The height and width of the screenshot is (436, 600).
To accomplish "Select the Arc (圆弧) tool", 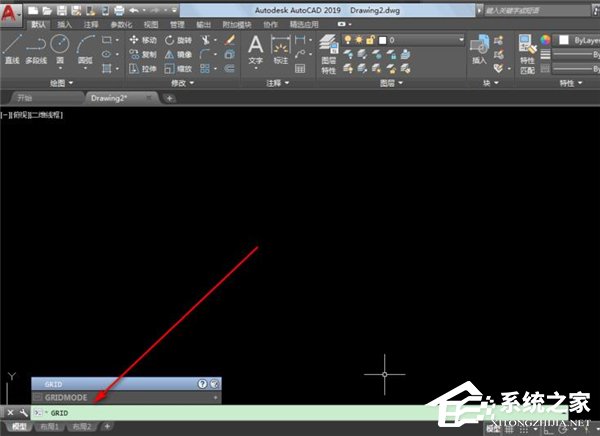I will 85,49.
